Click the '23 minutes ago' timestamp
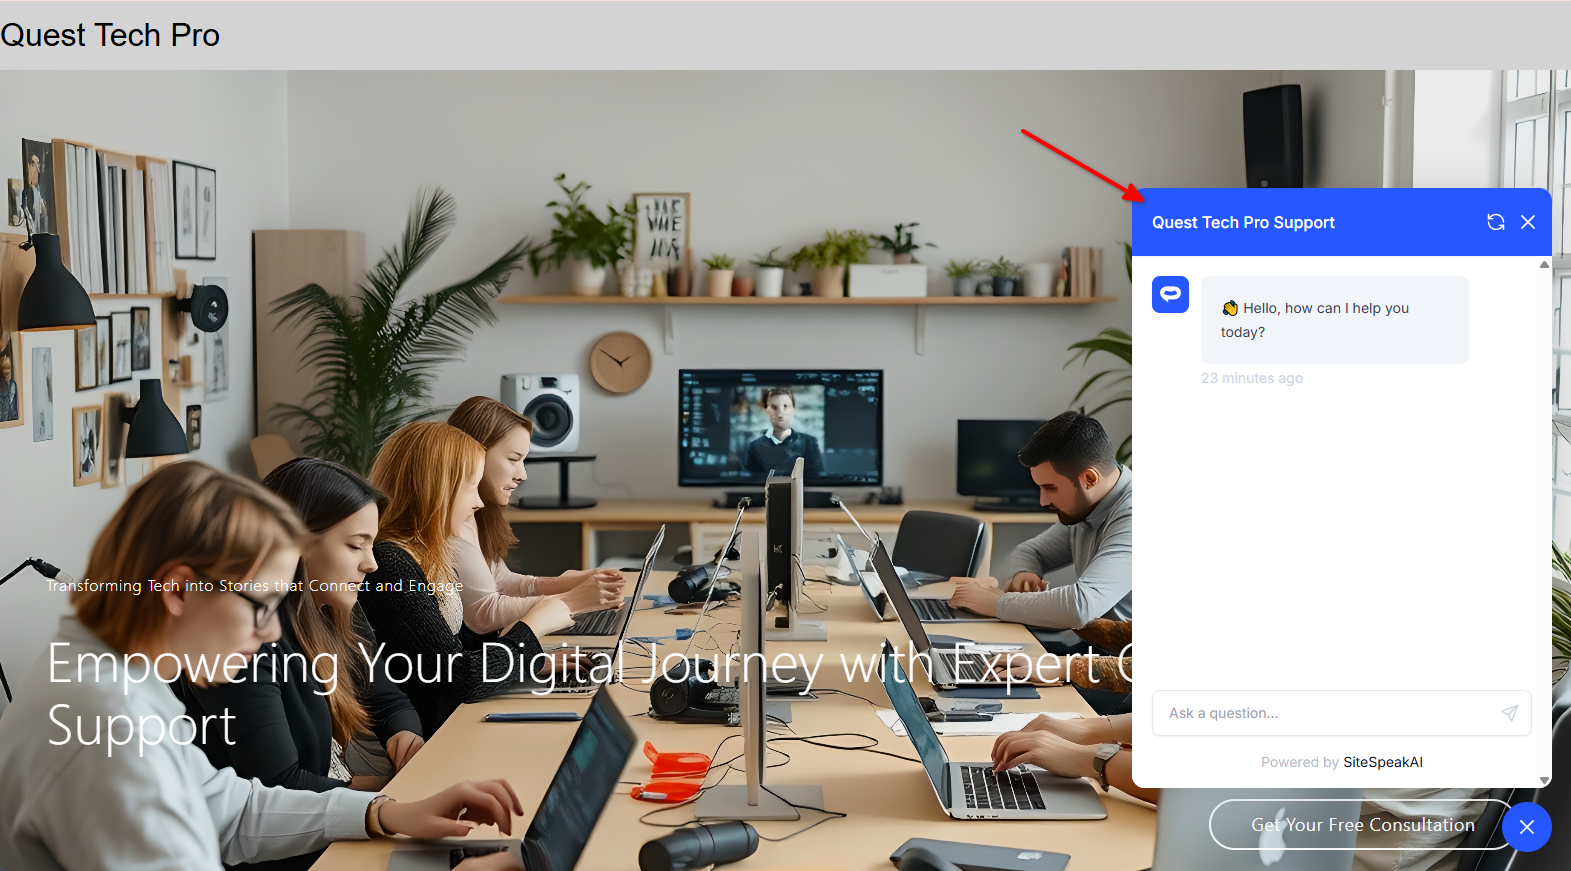Image resolution: width=1571 pixels, height=871 pixels. 1252,378
